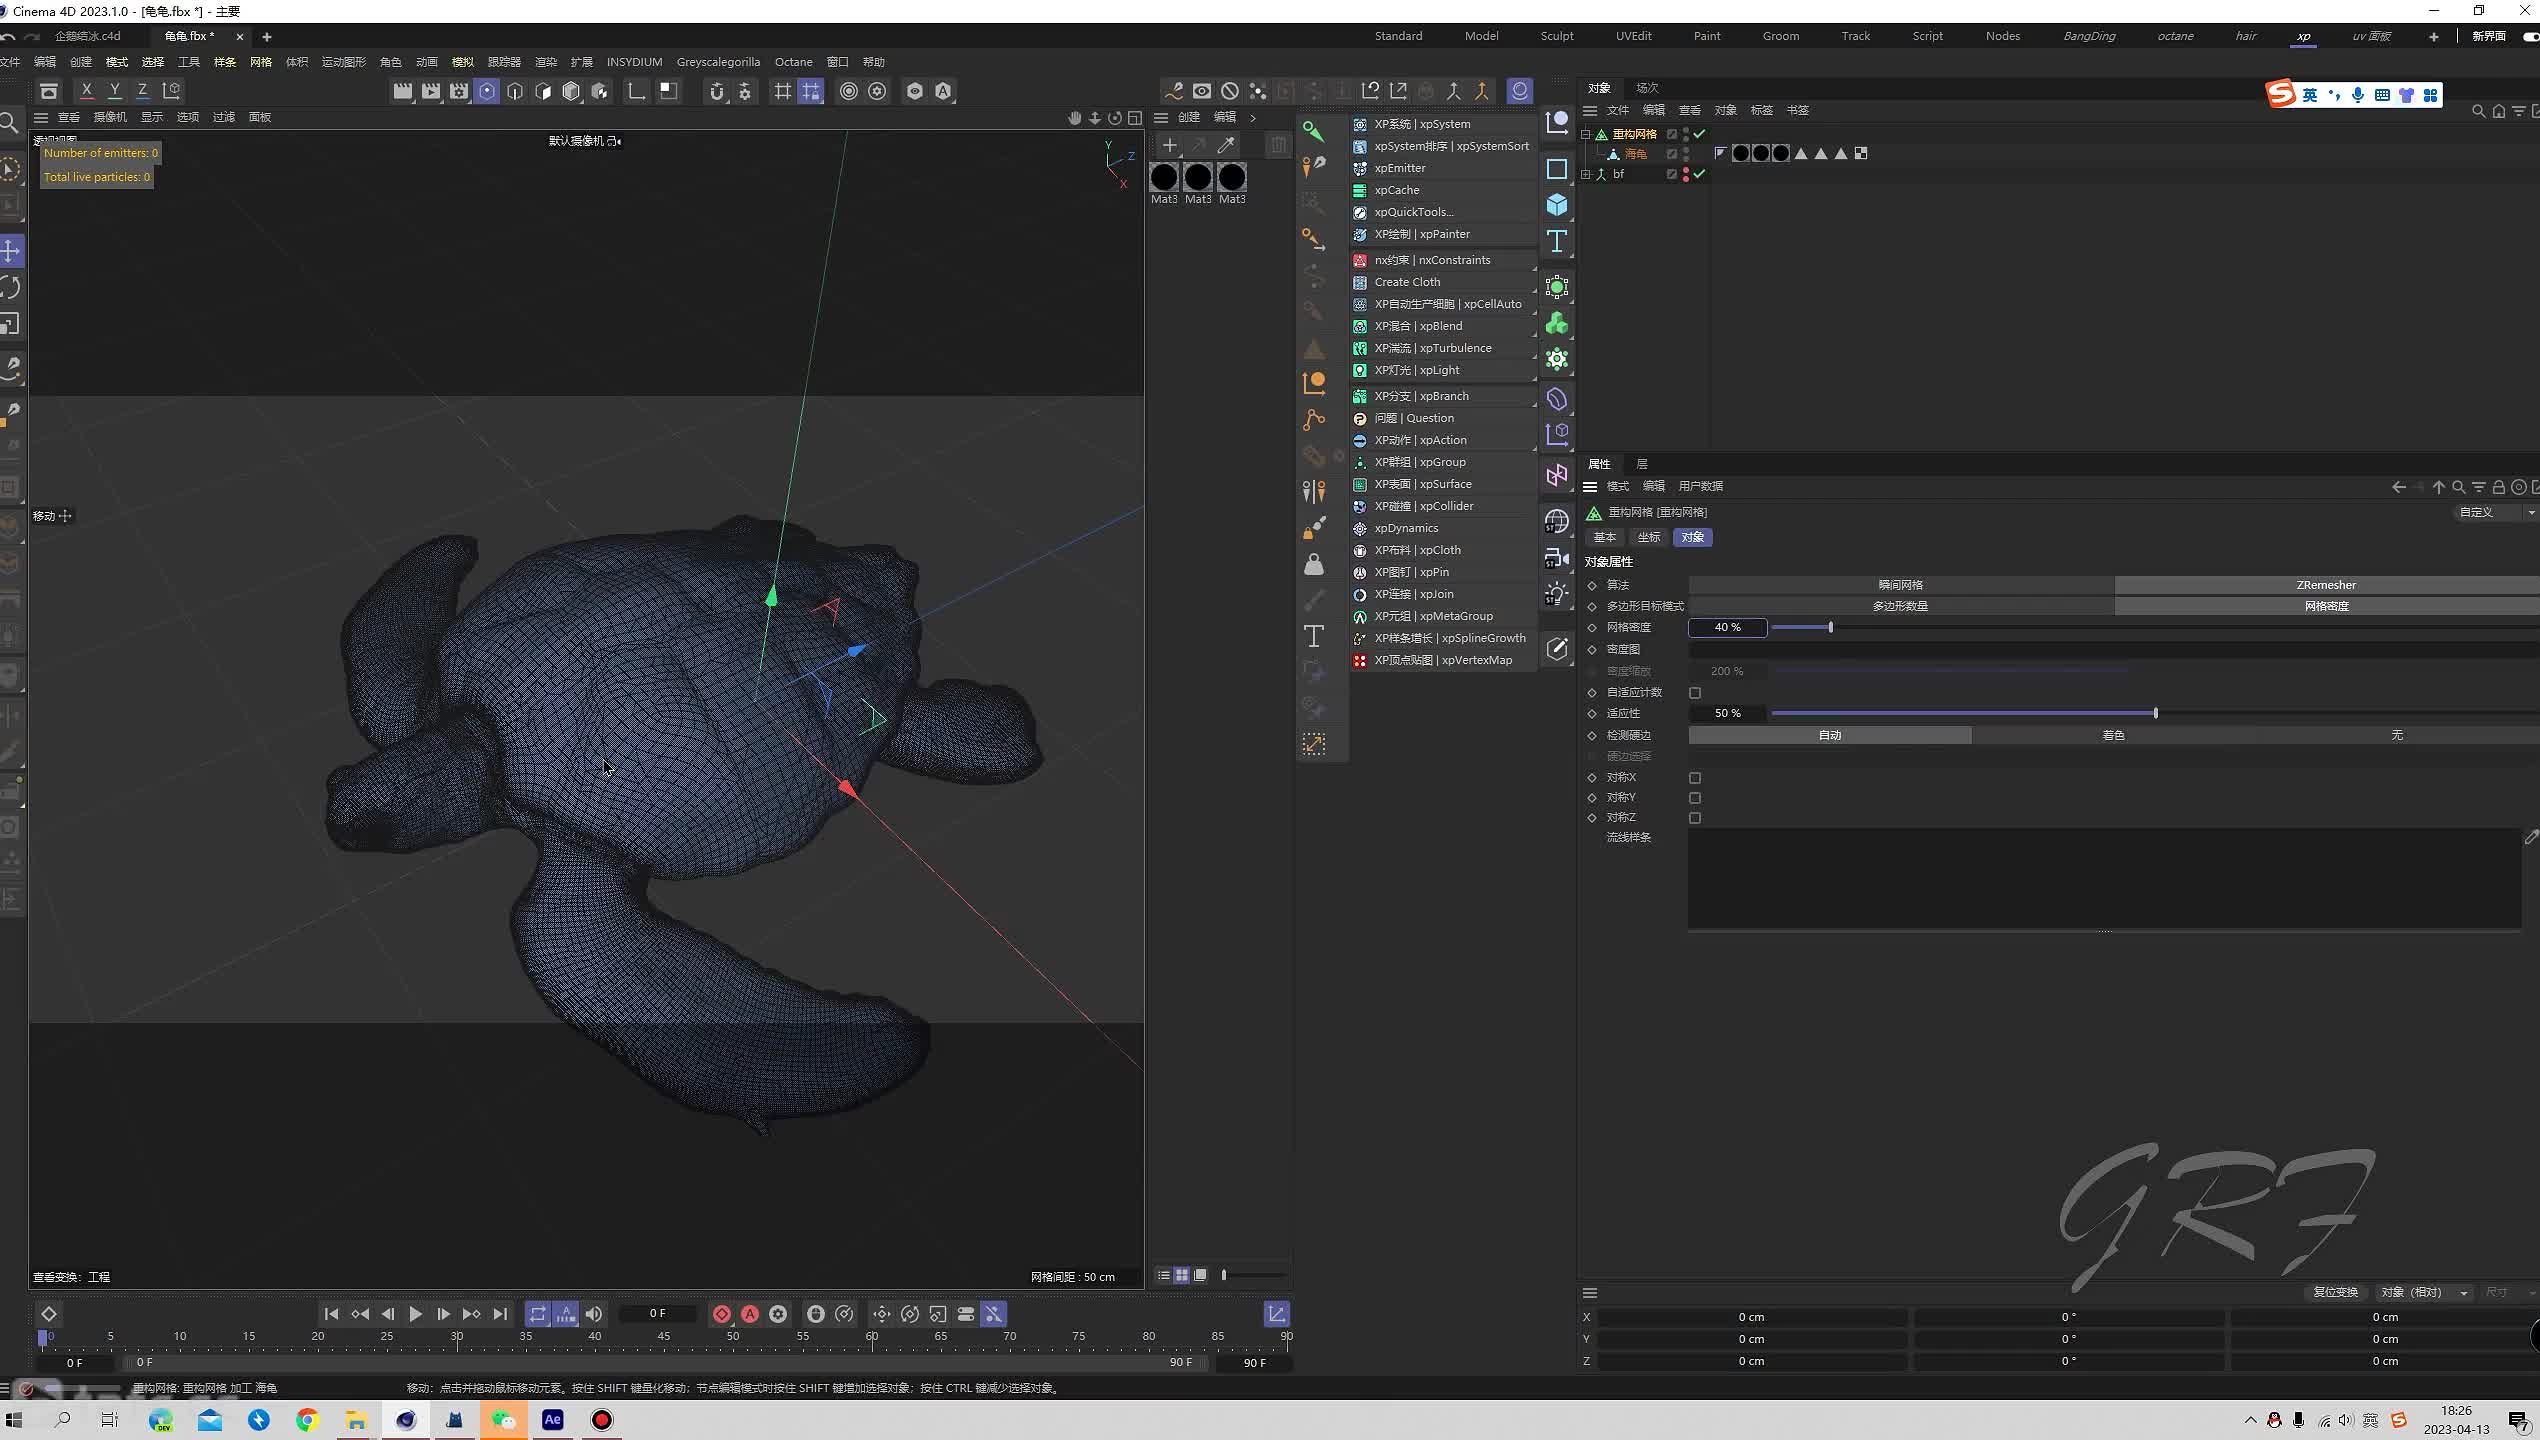
Task: Go to end of animation
Action: pyautogui.click(x=500, y=1314)
